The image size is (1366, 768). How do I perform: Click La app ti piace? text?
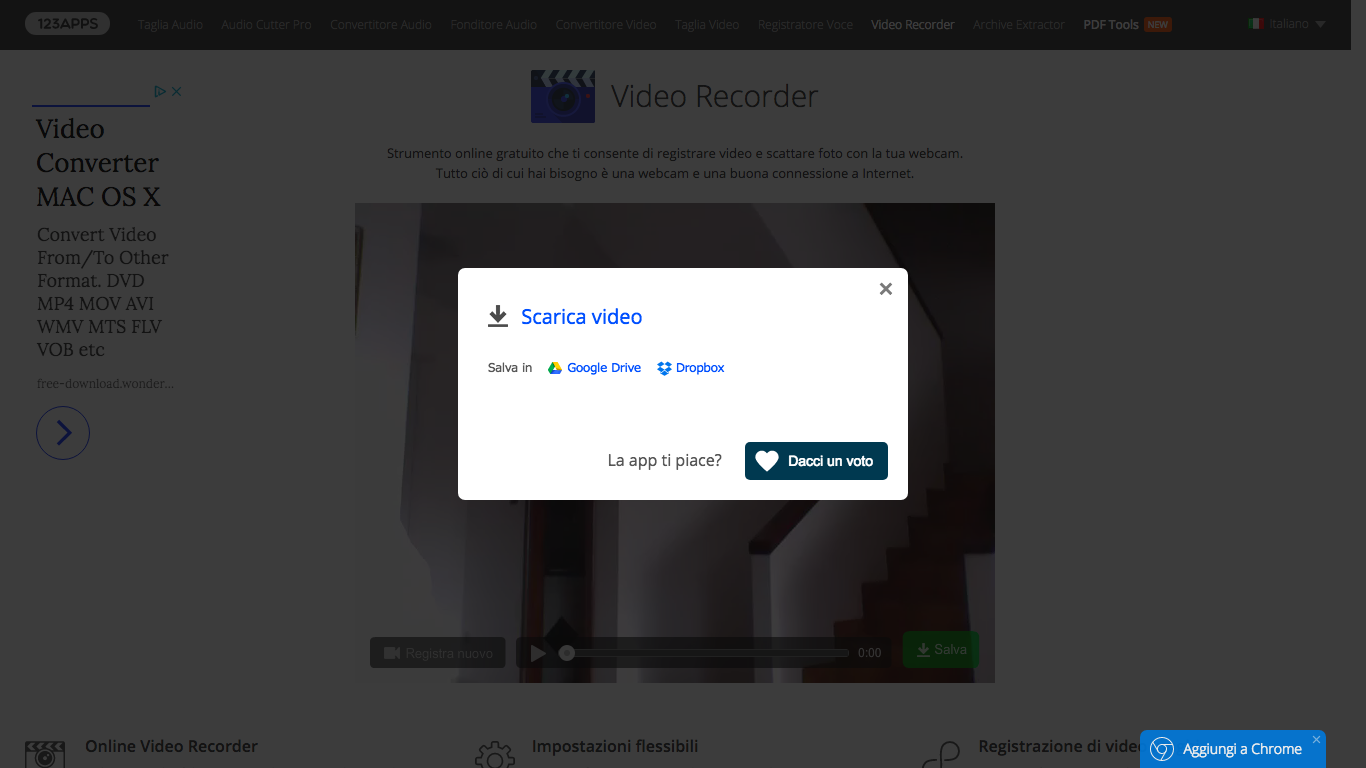pos(664,461)
